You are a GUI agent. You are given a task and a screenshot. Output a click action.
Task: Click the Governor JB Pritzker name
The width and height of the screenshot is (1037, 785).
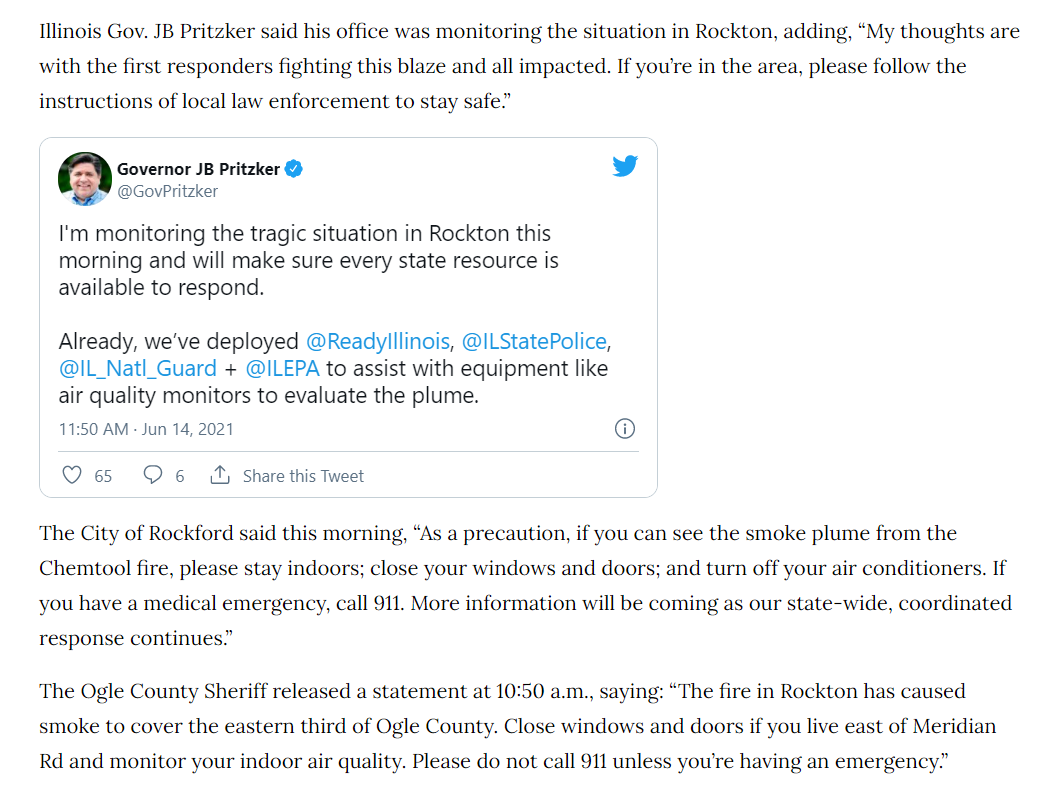pyautogui.click(x=198, y=169)
